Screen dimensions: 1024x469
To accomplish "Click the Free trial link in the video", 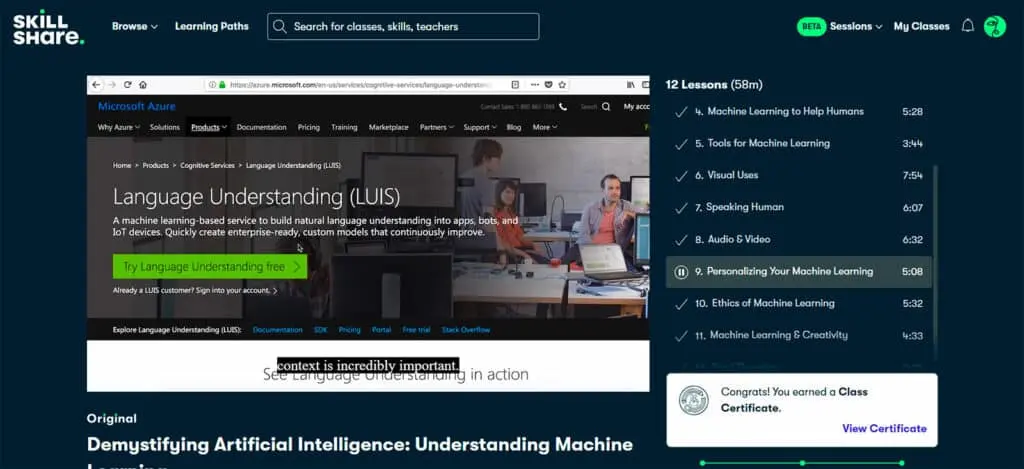I will (416, 330).
